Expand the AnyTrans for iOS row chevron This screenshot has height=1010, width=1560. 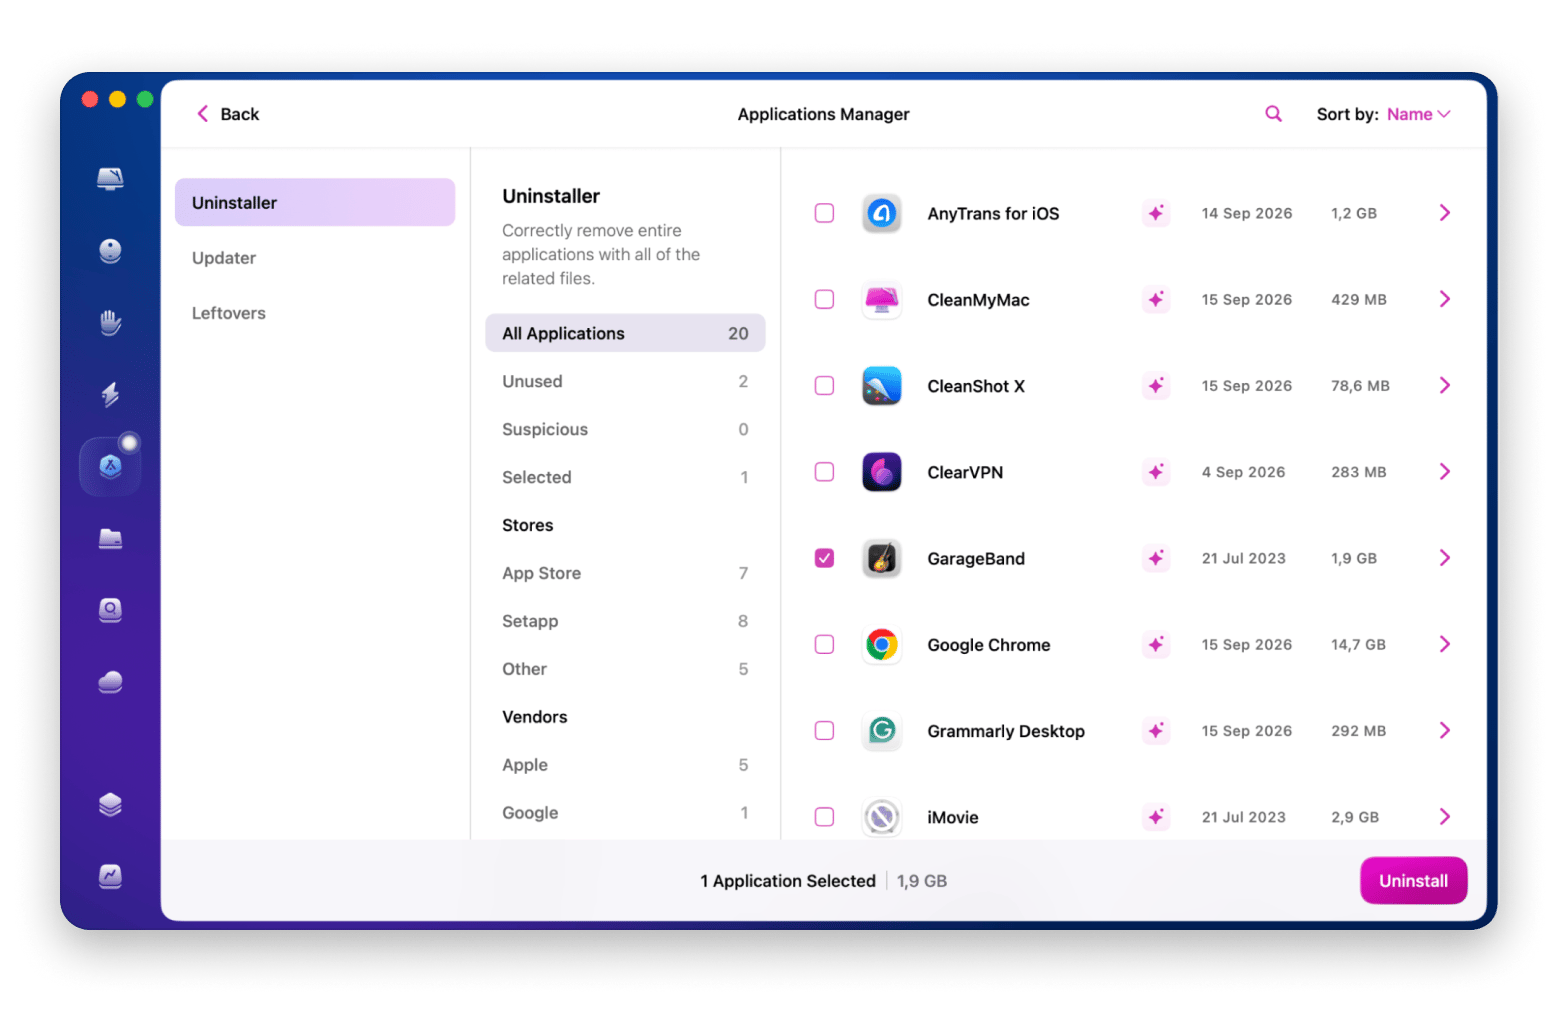(1445, 213)
